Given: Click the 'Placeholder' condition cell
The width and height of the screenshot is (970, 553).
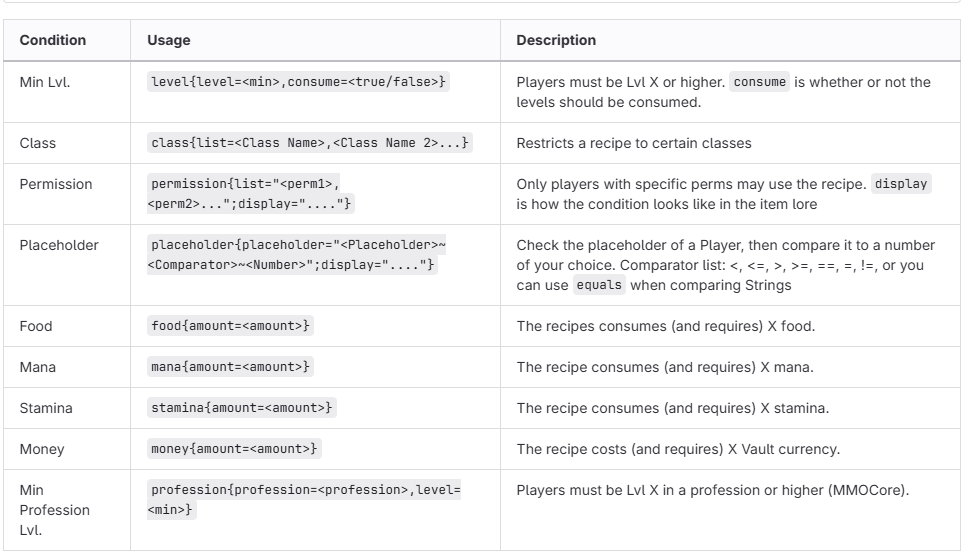Looking at the screenshot, I should (x=59, y=245).
